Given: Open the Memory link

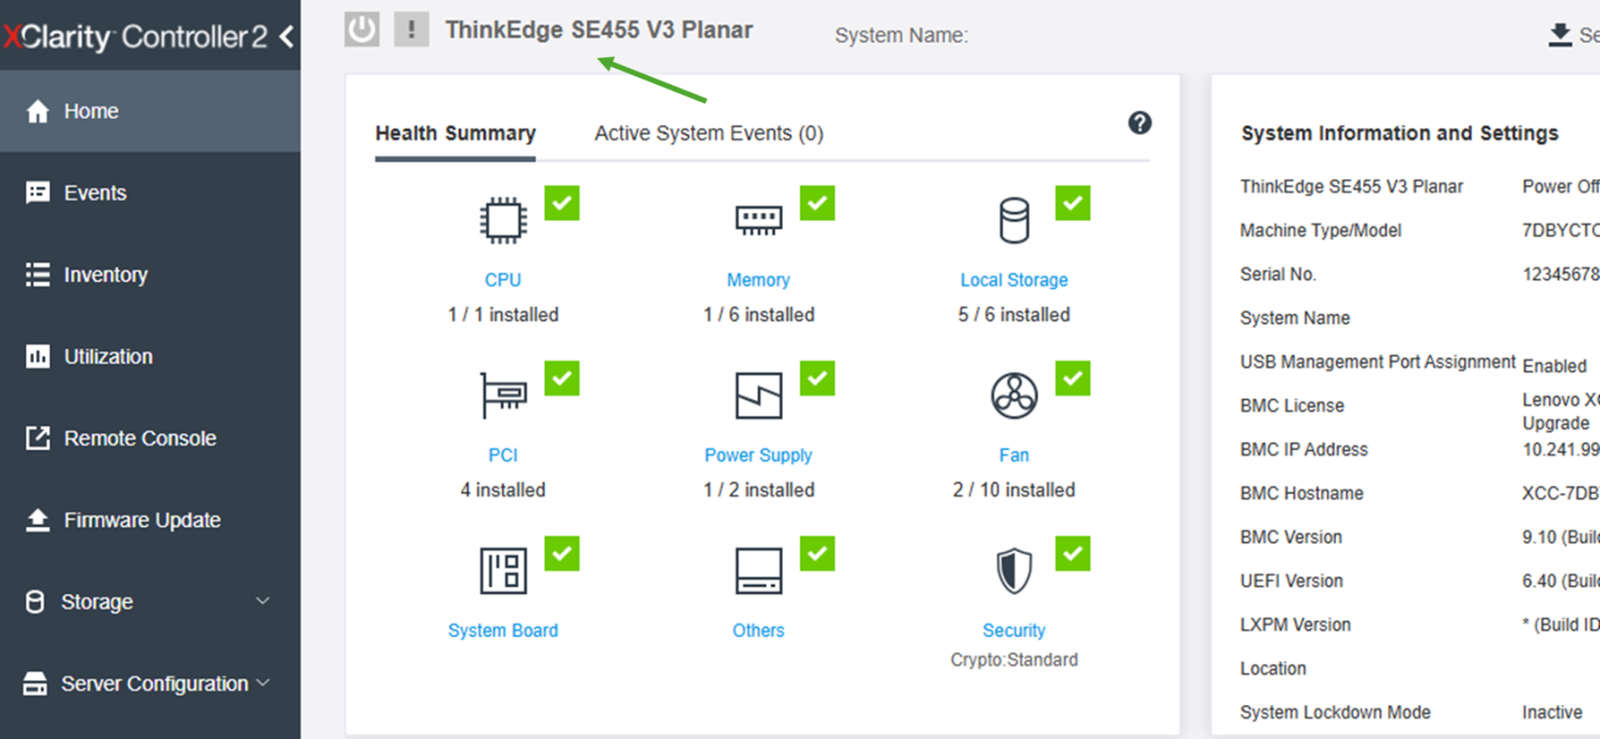Looking at the screenshot, I should (x=758, y=280).
